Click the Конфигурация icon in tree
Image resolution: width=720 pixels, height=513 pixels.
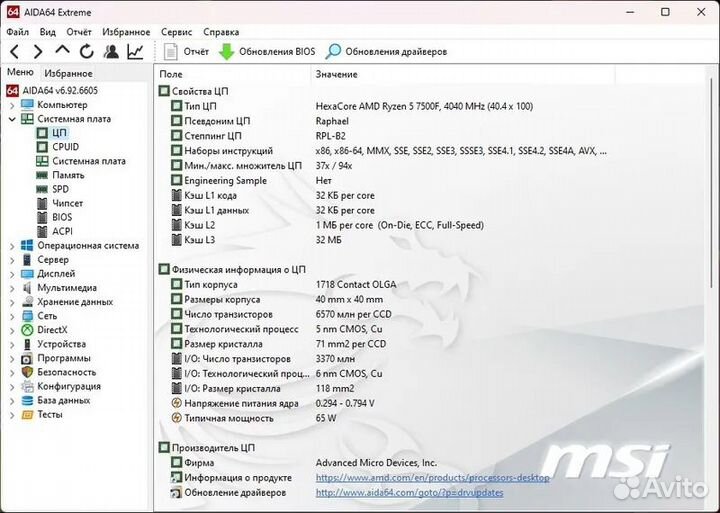coord(28,387)
